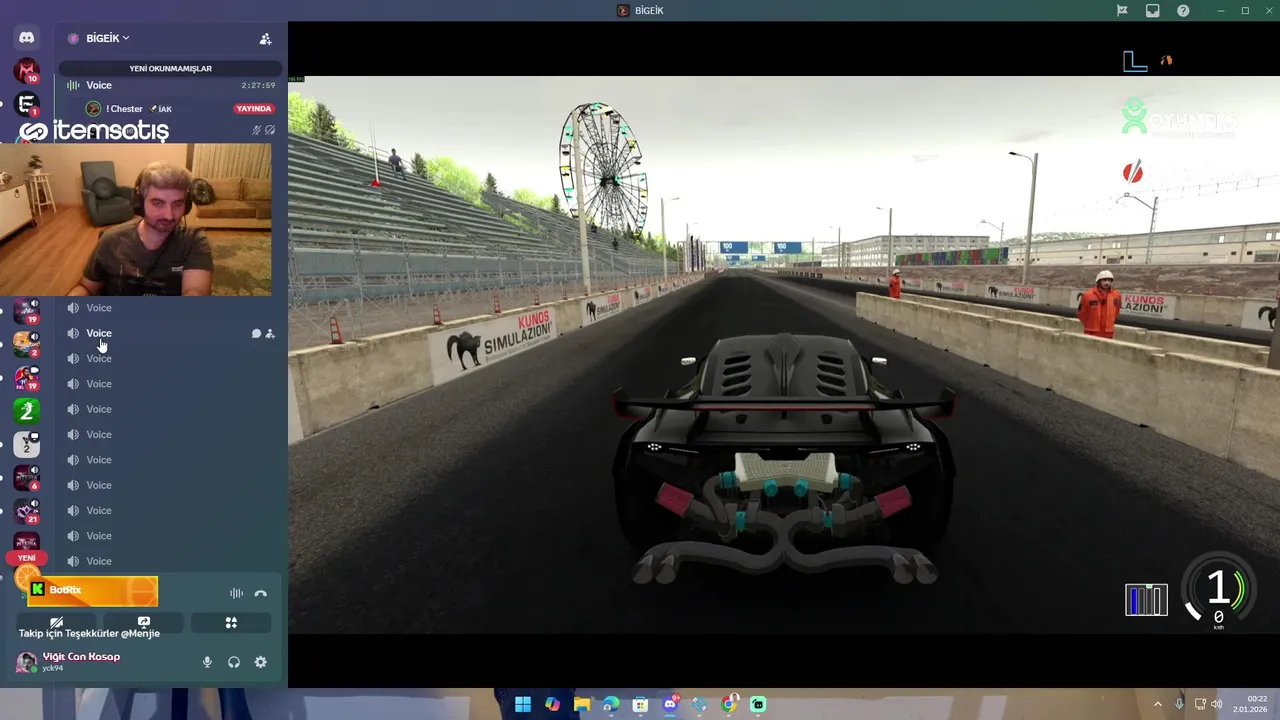Open the server showing a 6 badge

(x=26, y=477)
